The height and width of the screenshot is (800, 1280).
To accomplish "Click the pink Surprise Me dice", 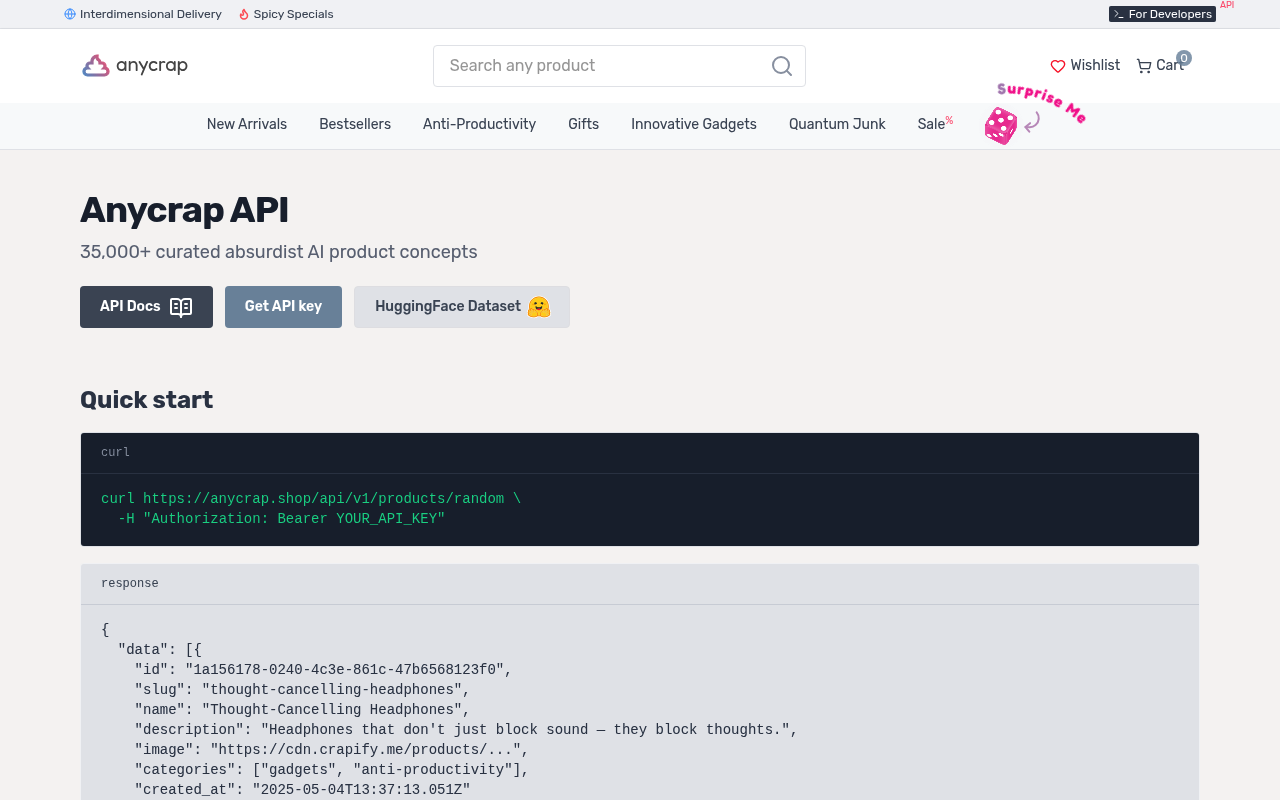I will click(1001, 126).
